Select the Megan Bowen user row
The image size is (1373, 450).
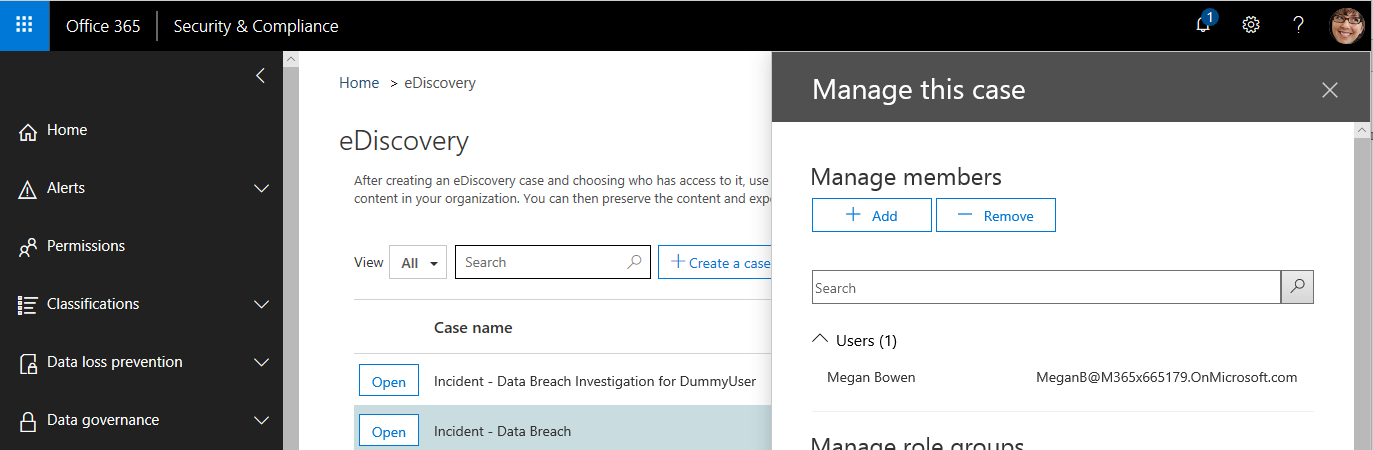1062,377
